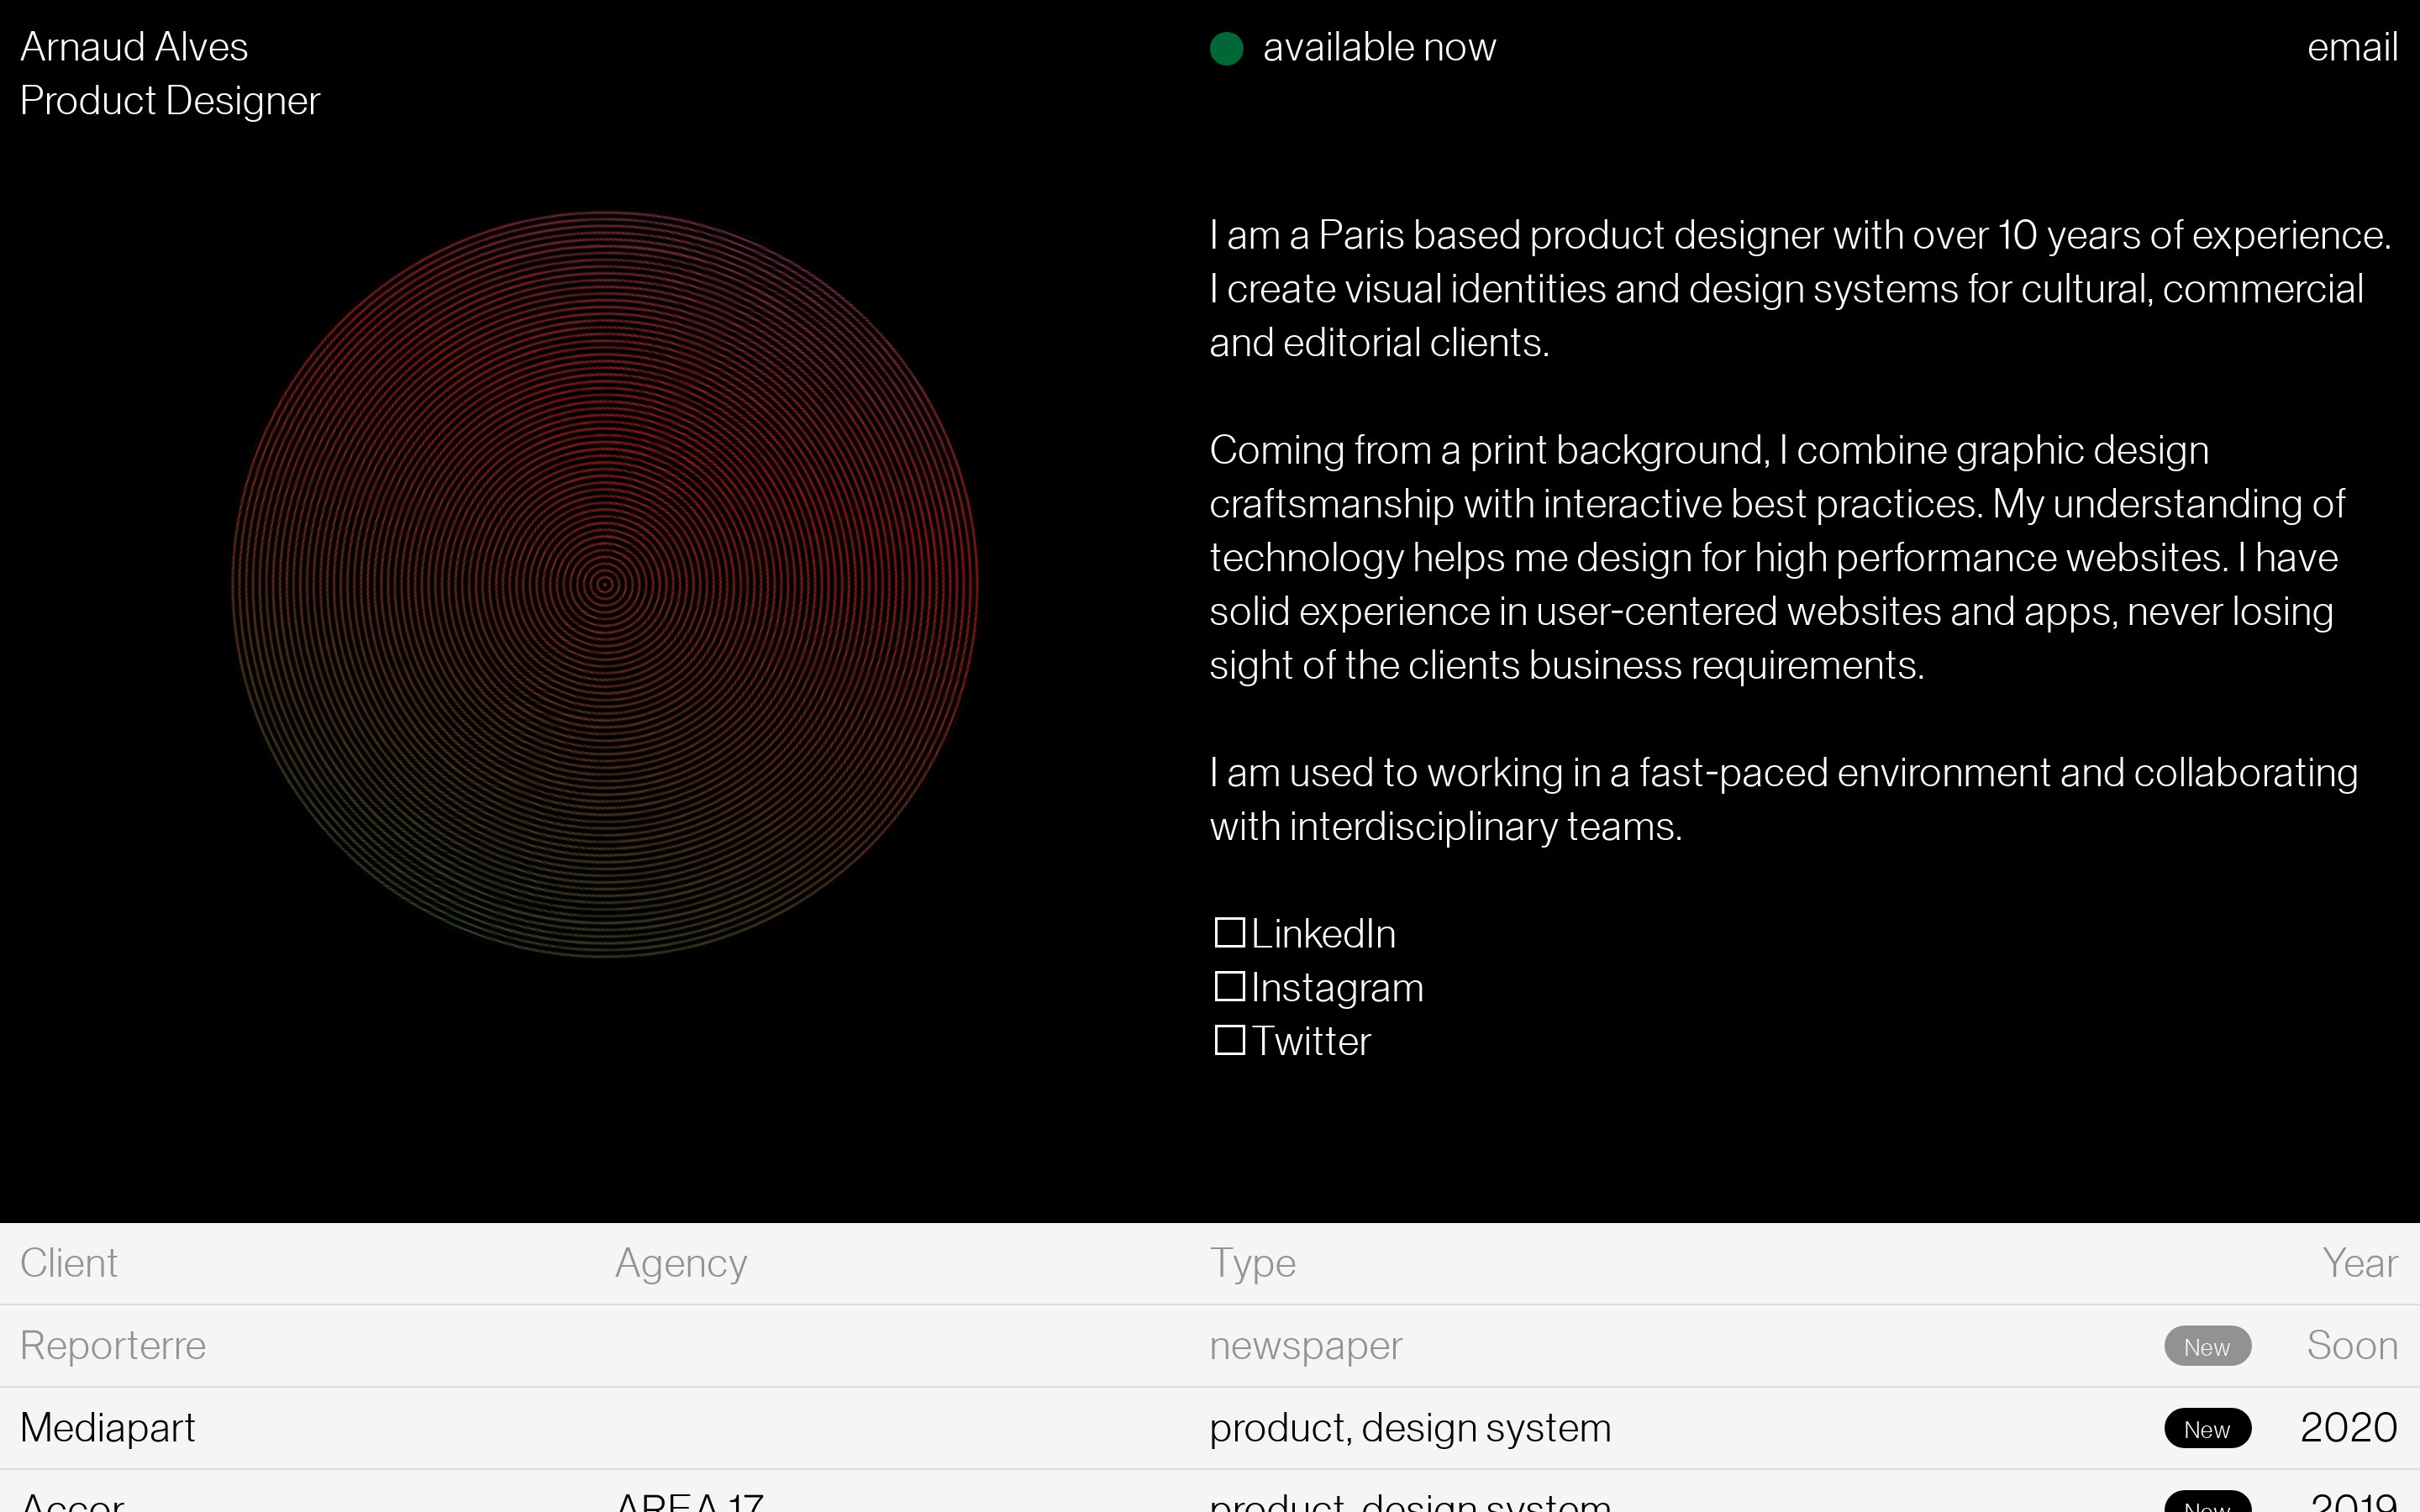Click the New badge on Reporterre row

pyautogui.click(x=2207, y=1346)
